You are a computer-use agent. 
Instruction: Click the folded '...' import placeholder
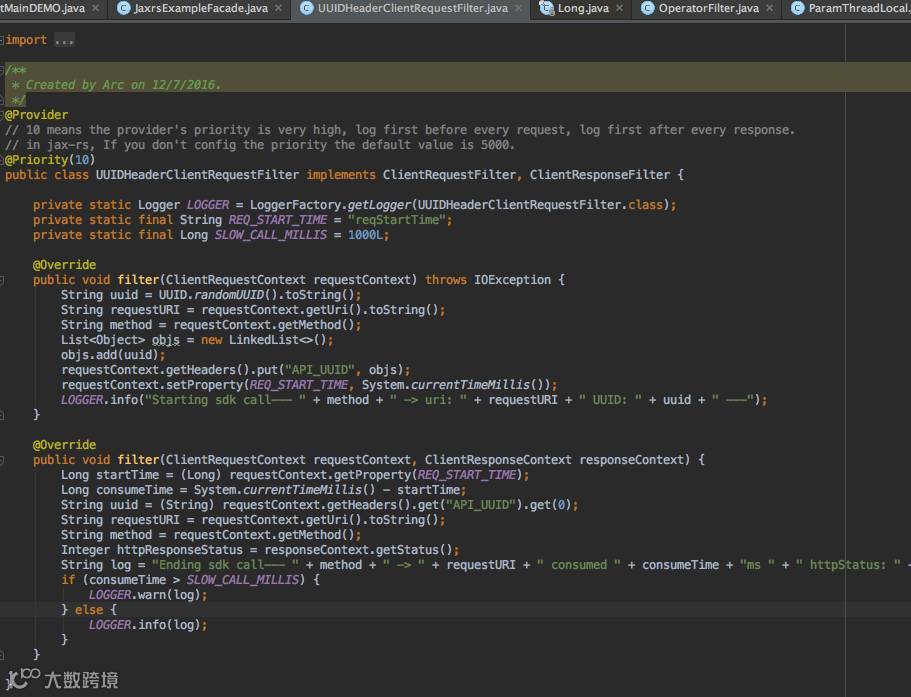coord(64,41)
